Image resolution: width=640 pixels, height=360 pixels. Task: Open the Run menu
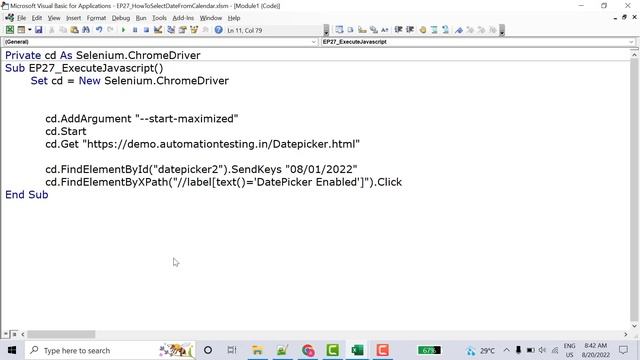(141, 18)
